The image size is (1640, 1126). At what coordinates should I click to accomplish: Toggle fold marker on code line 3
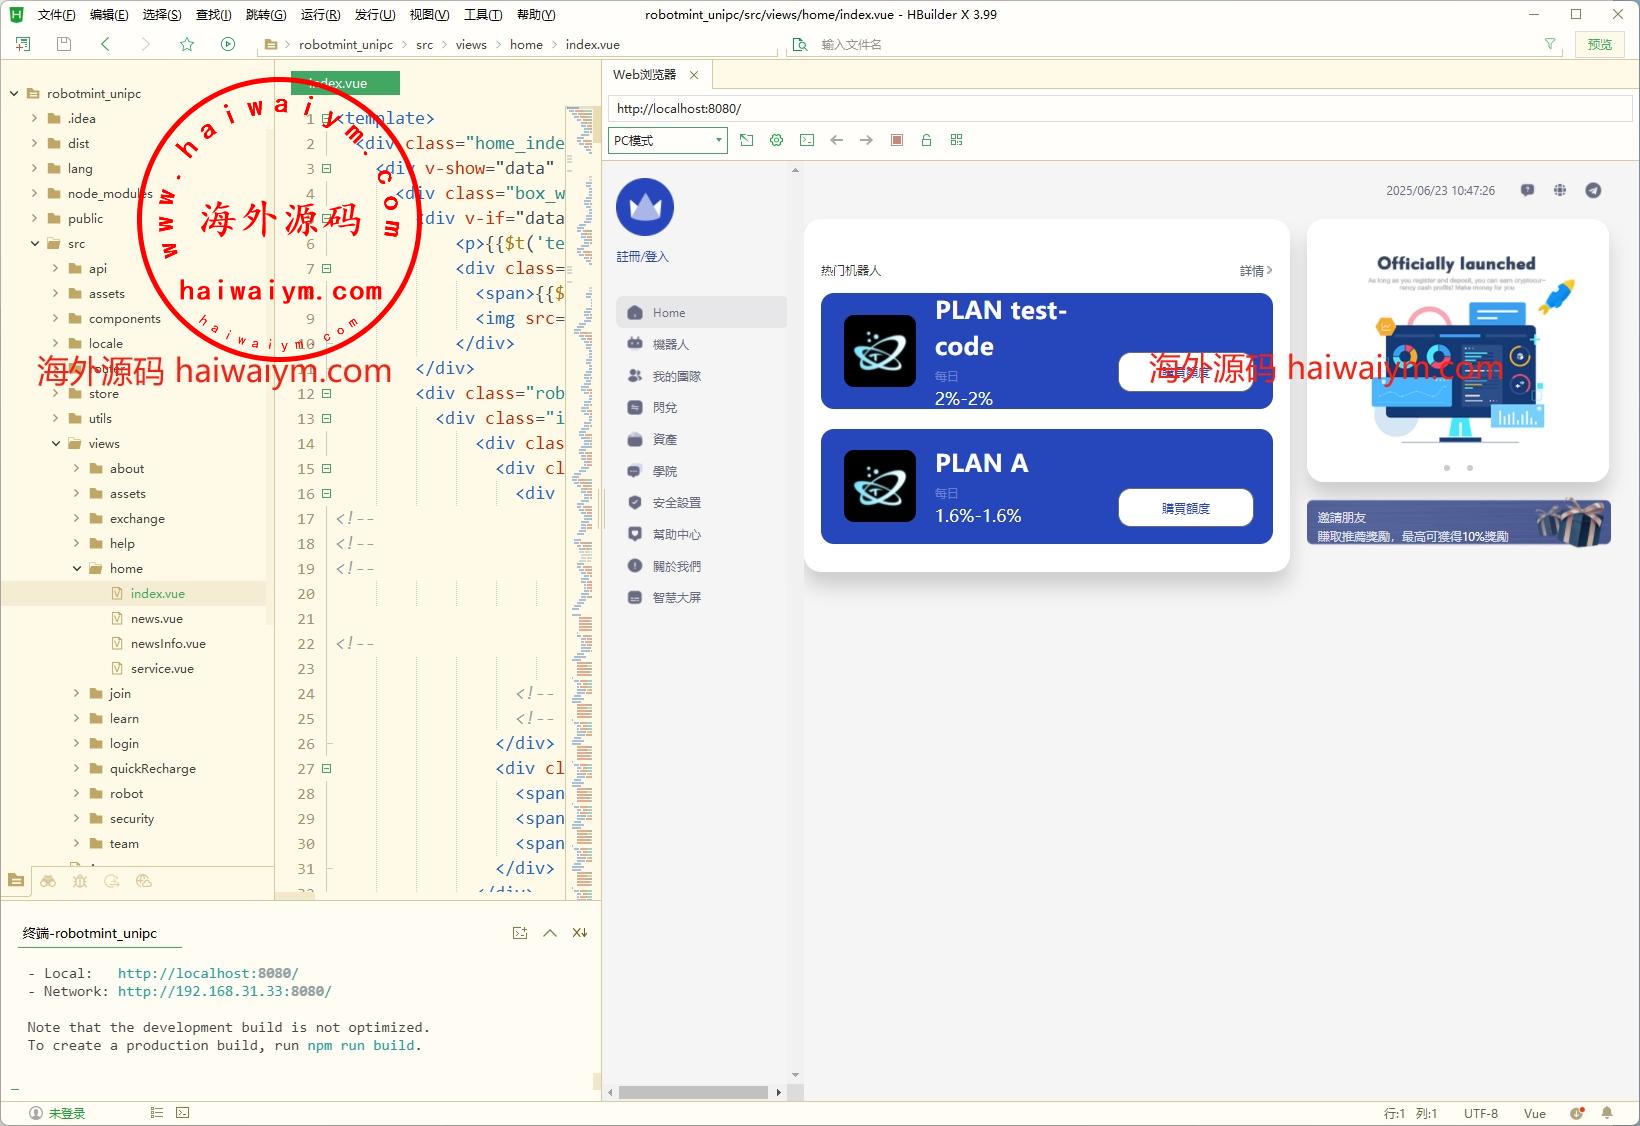pyautogui.click(x=326, y=169)
